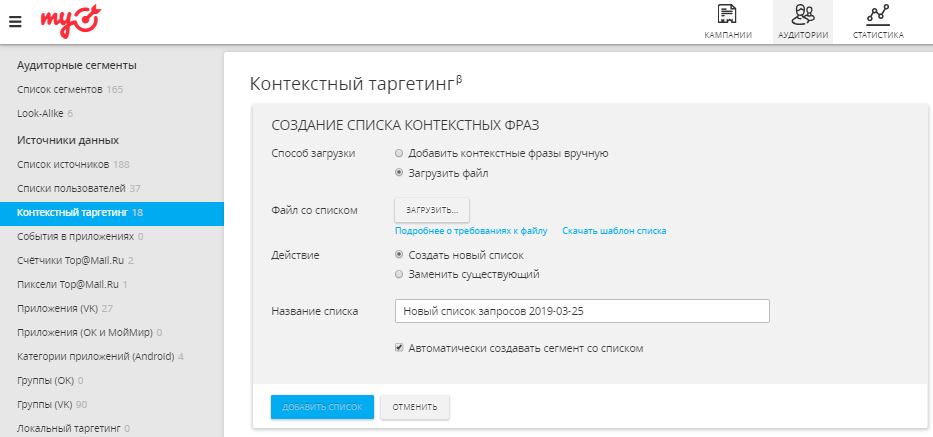This screenshot has height=437, width=933.
Task: Open 'Список сегментов' in sidebar
Action: pos(60,90)
